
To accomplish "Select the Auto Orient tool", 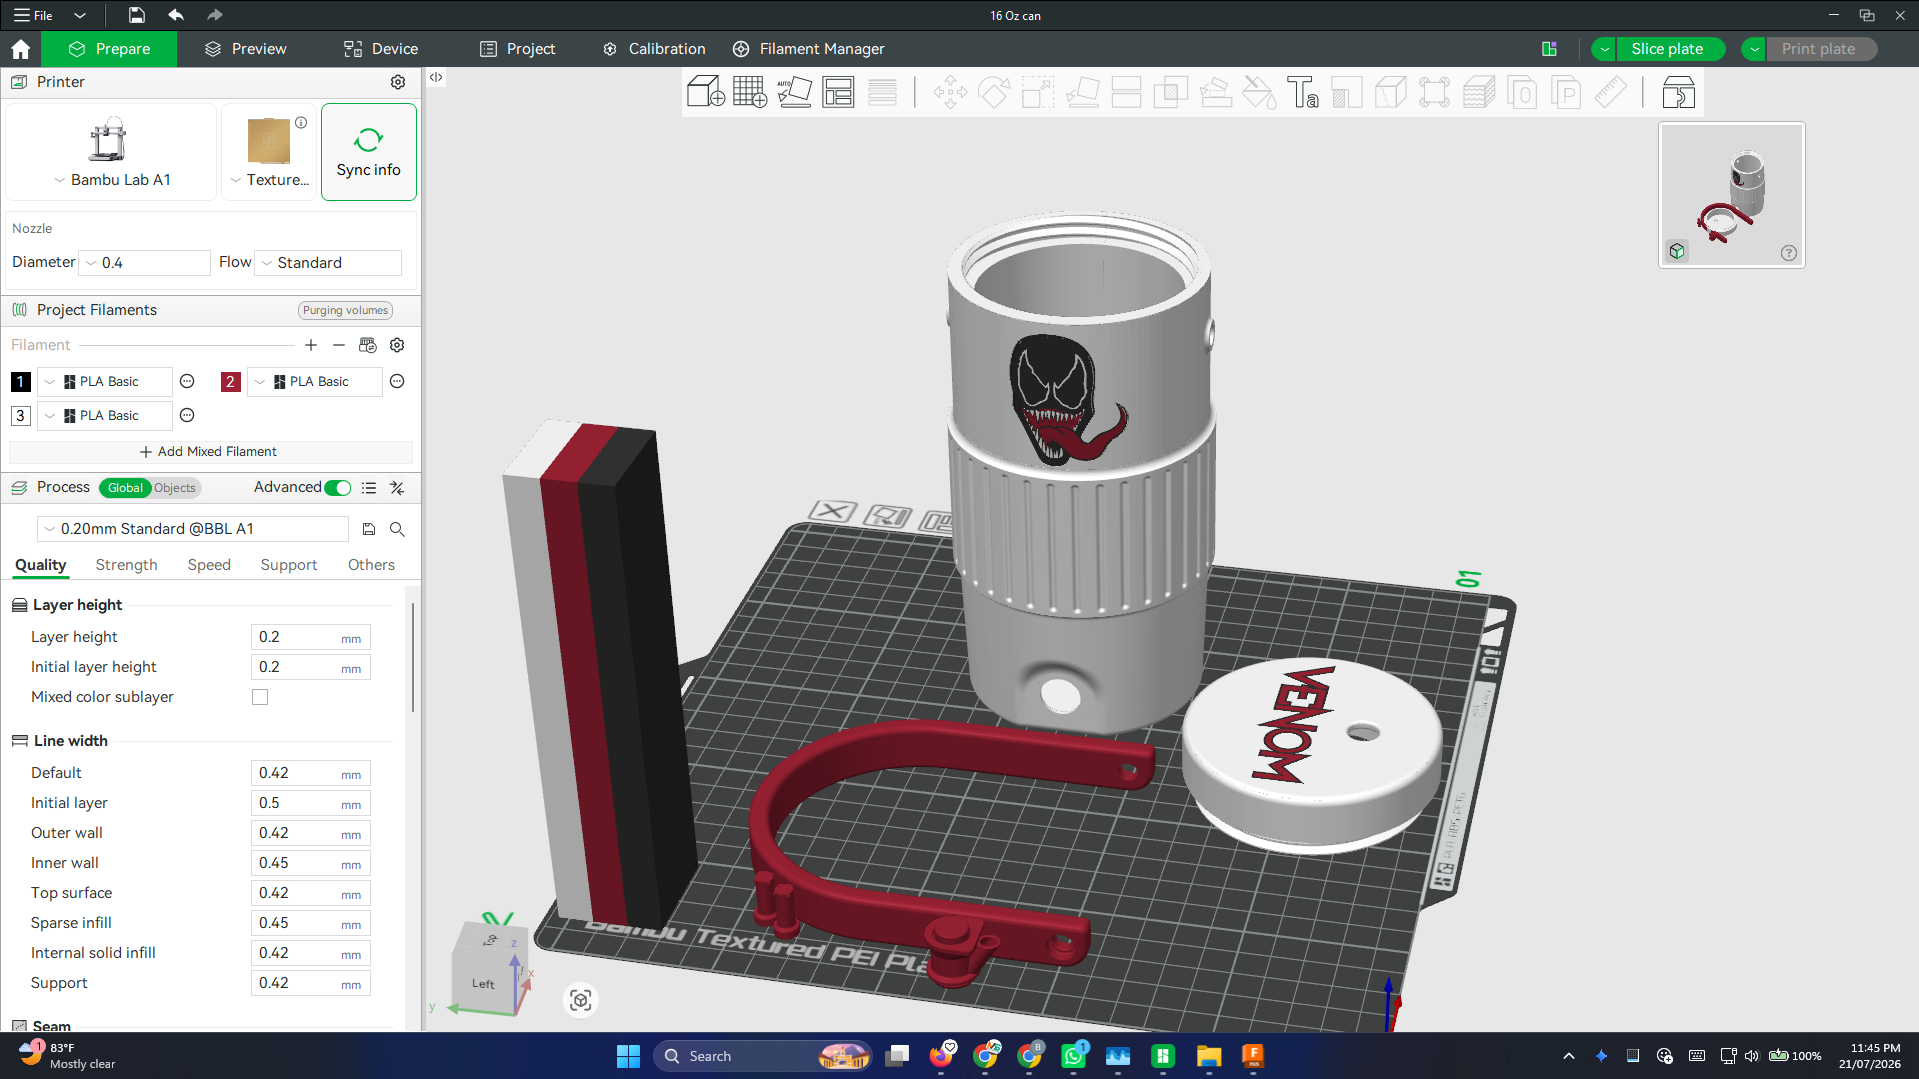I will [x=794, y=92].
